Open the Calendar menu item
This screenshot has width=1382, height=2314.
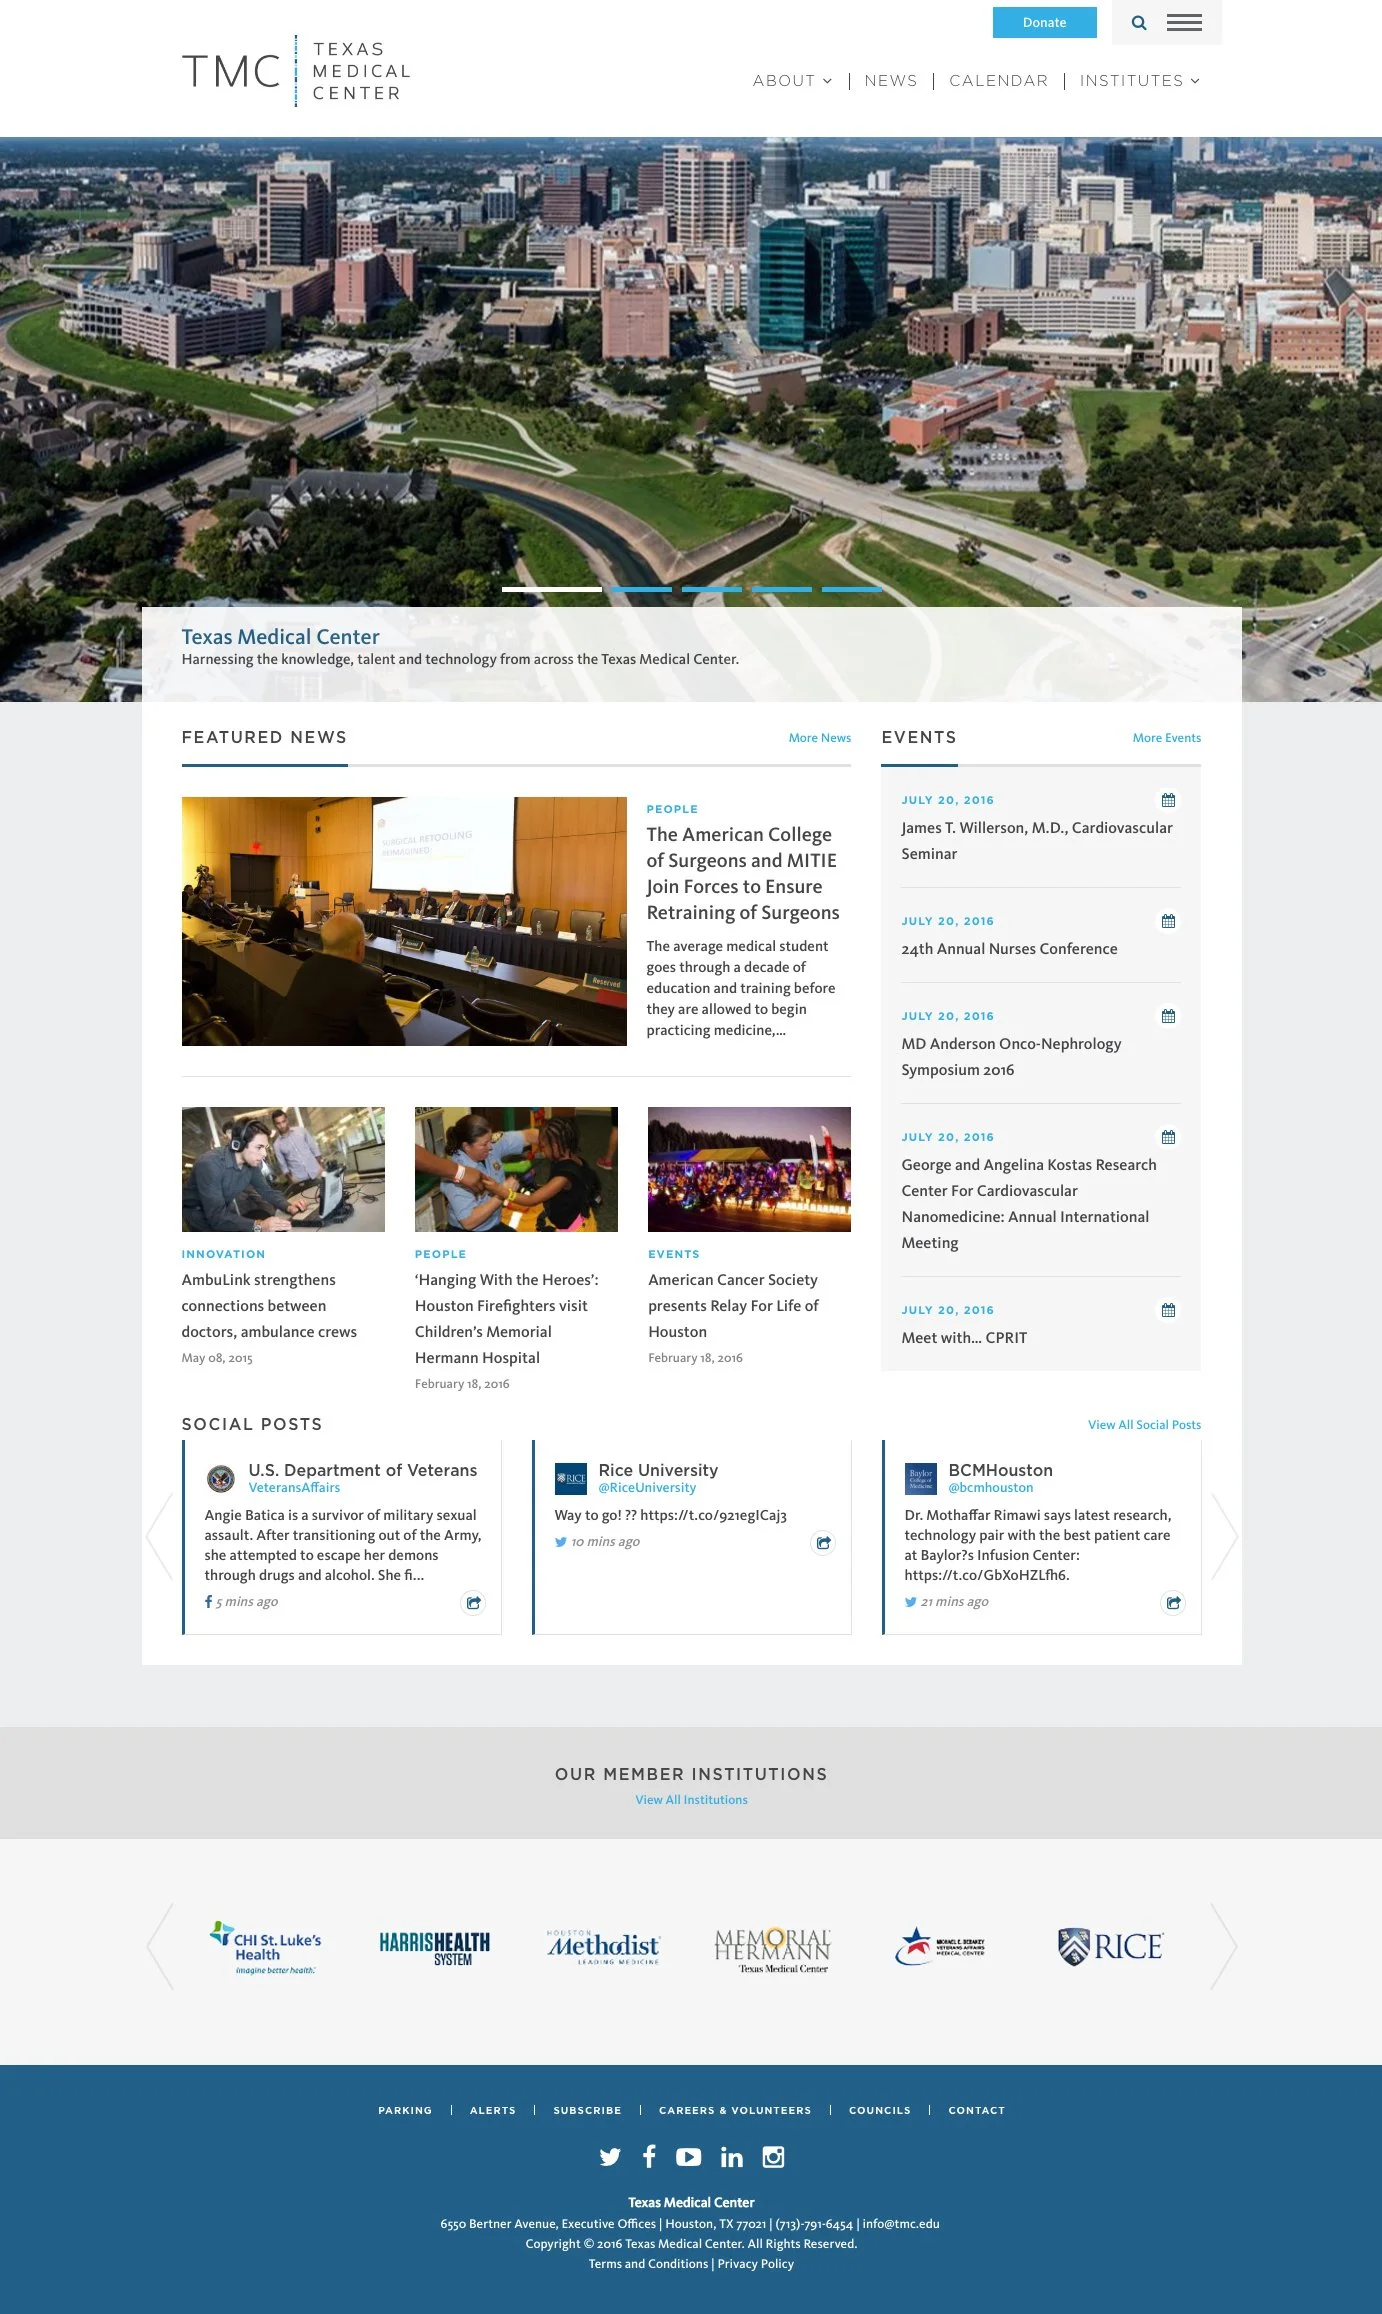point(998,81)
